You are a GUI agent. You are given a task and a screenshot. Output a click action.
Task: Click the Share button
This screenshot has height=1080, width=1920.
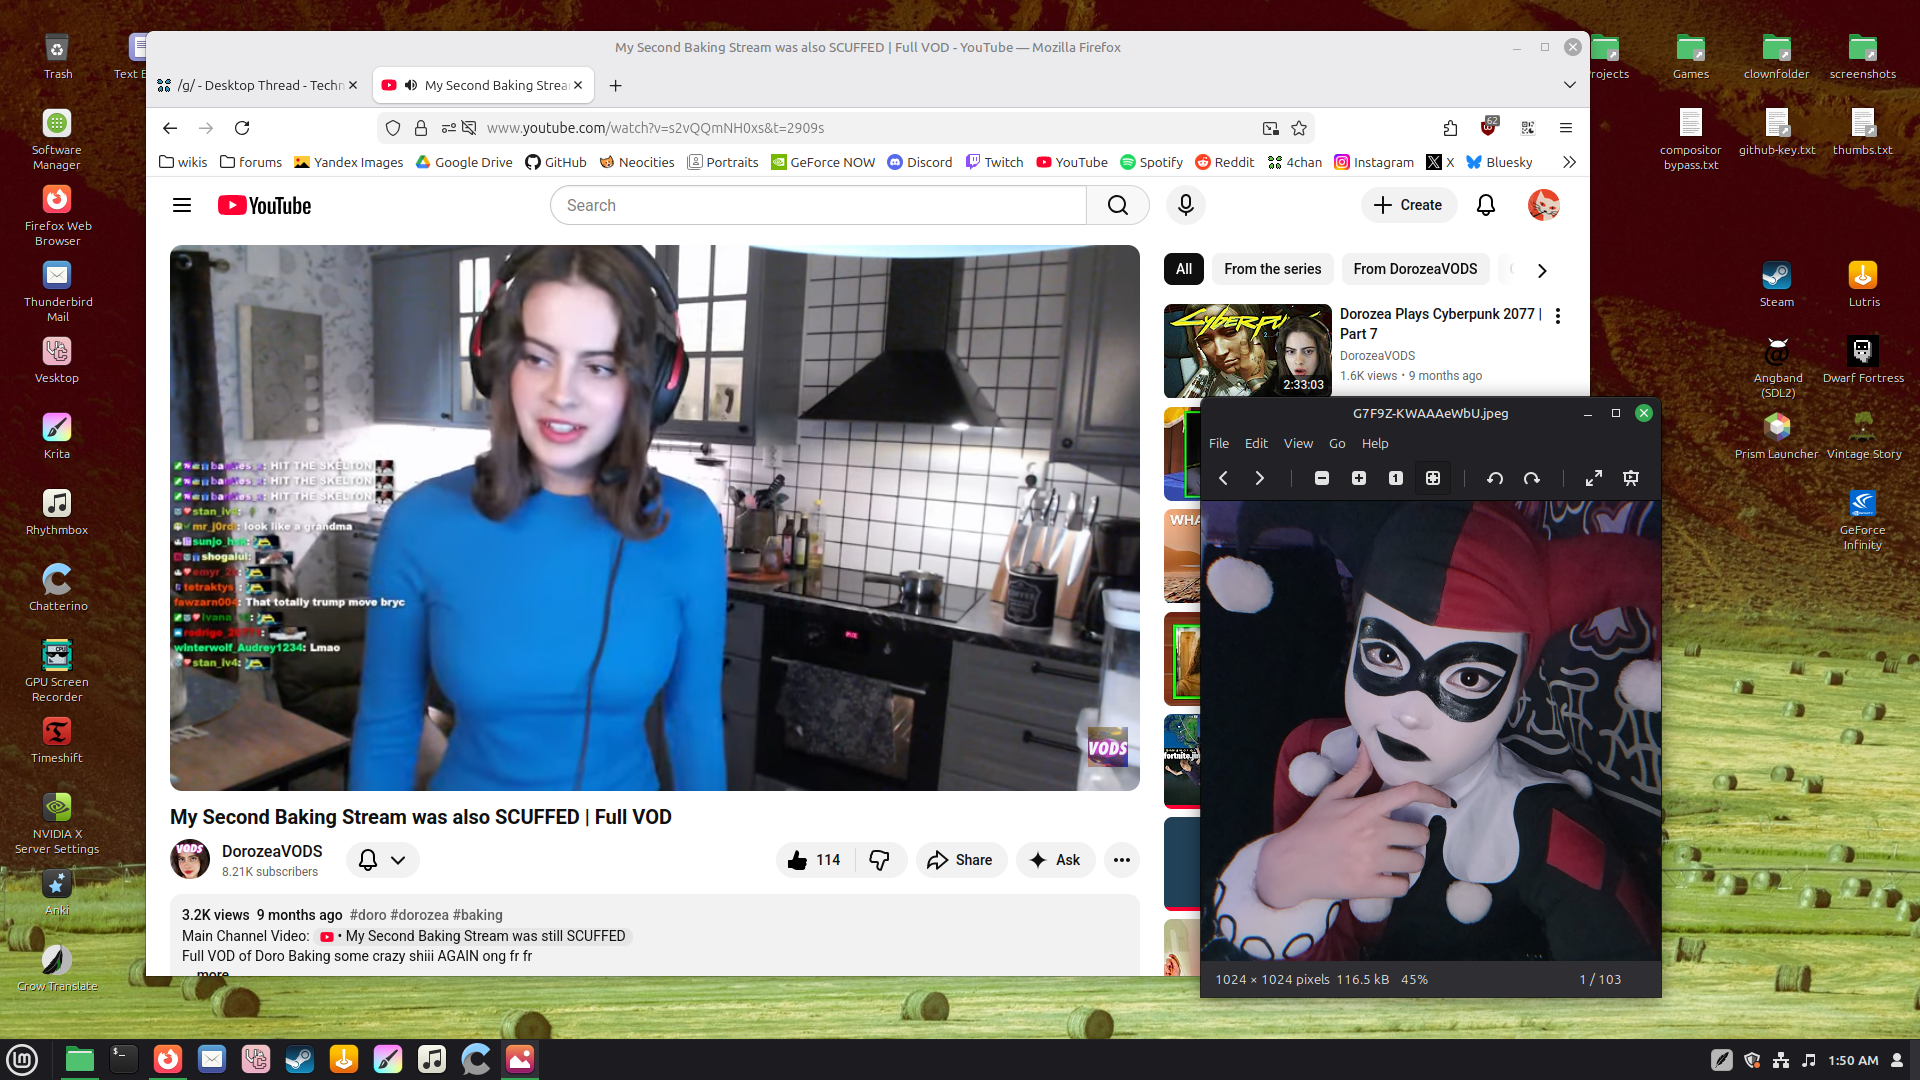tap(960, 860)
